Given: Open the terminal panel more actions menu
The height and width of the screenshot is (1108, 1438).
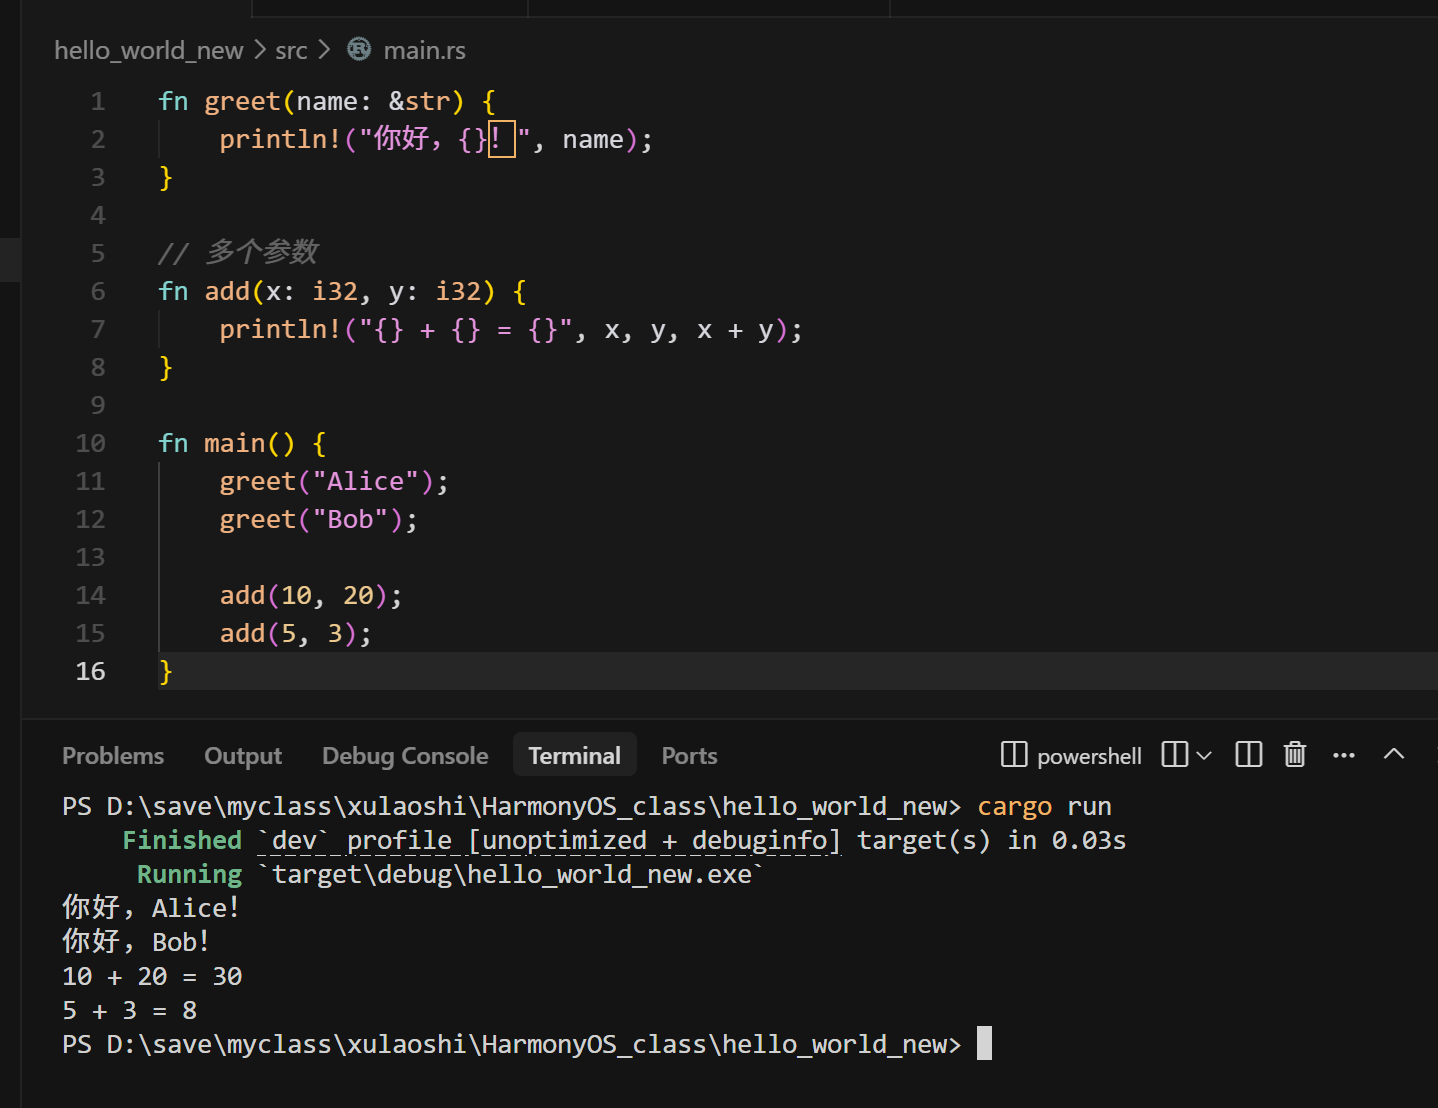Looking at the screenshot, I should tap(1344, 755).
